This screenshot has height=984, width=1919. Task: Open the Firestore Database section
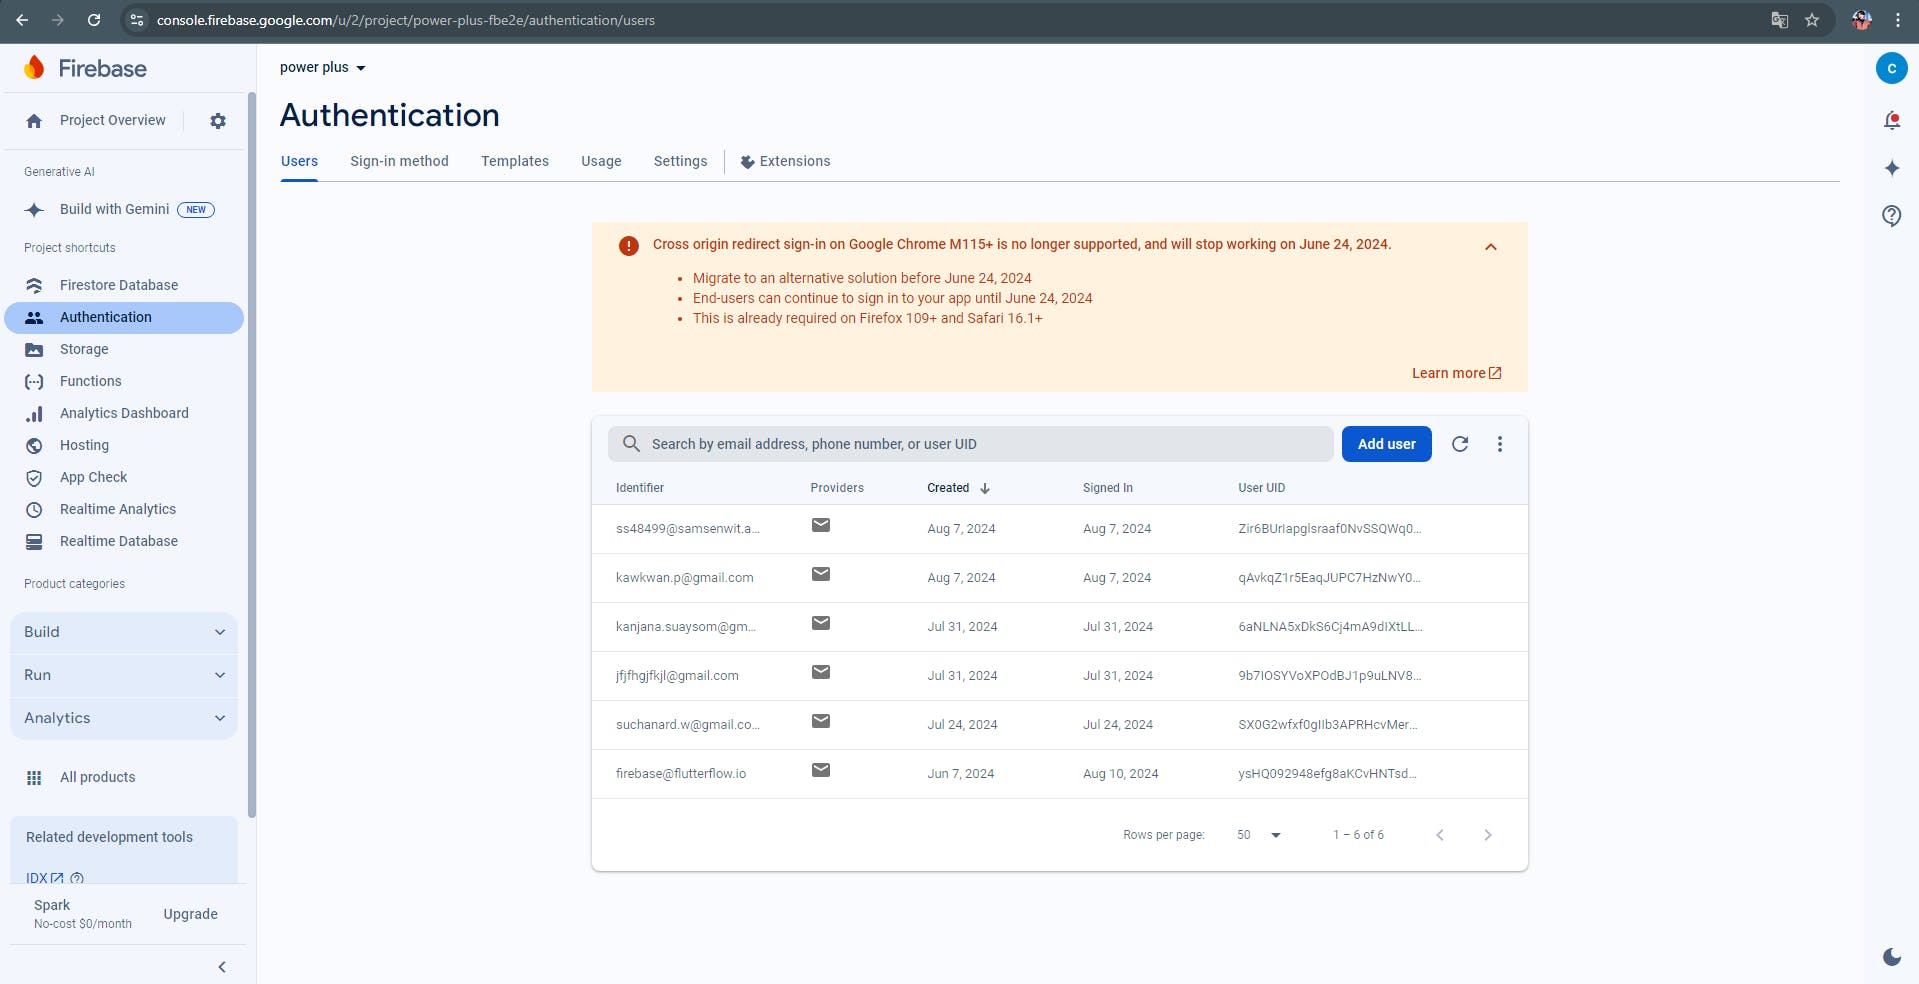pos(119,285)
